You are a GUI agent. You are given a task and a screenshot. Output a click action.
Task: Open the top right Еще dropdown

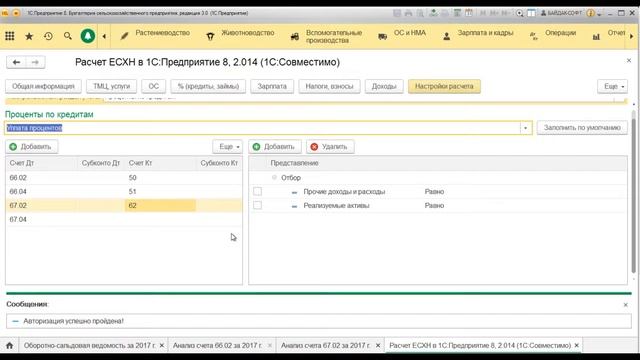pos(612,87)
